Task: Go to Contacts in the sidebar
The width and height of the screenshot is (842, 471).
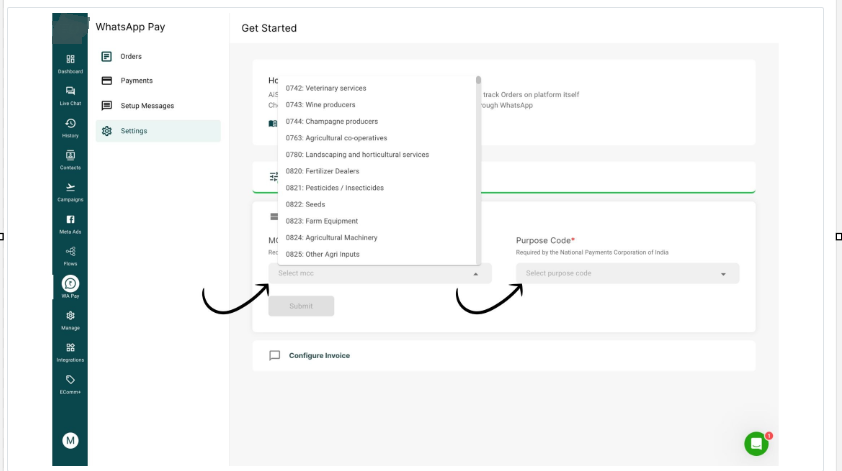Action: 70,160
